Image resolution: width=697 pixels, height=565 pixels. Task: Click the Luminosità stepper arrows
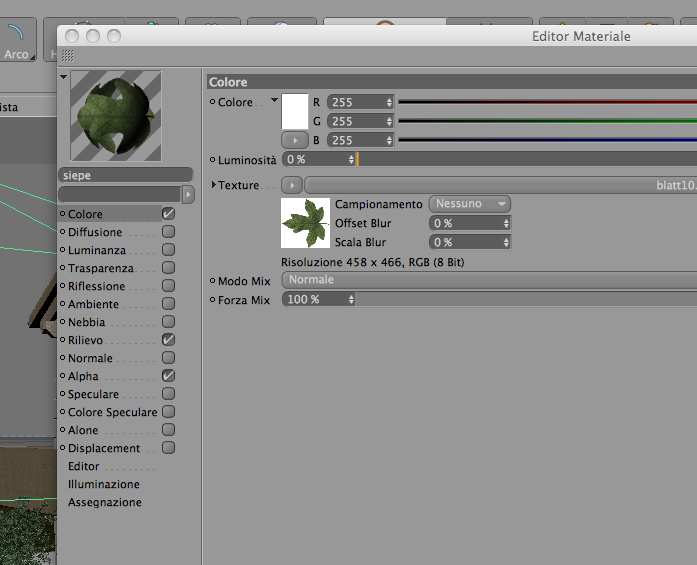pos(351,160)
